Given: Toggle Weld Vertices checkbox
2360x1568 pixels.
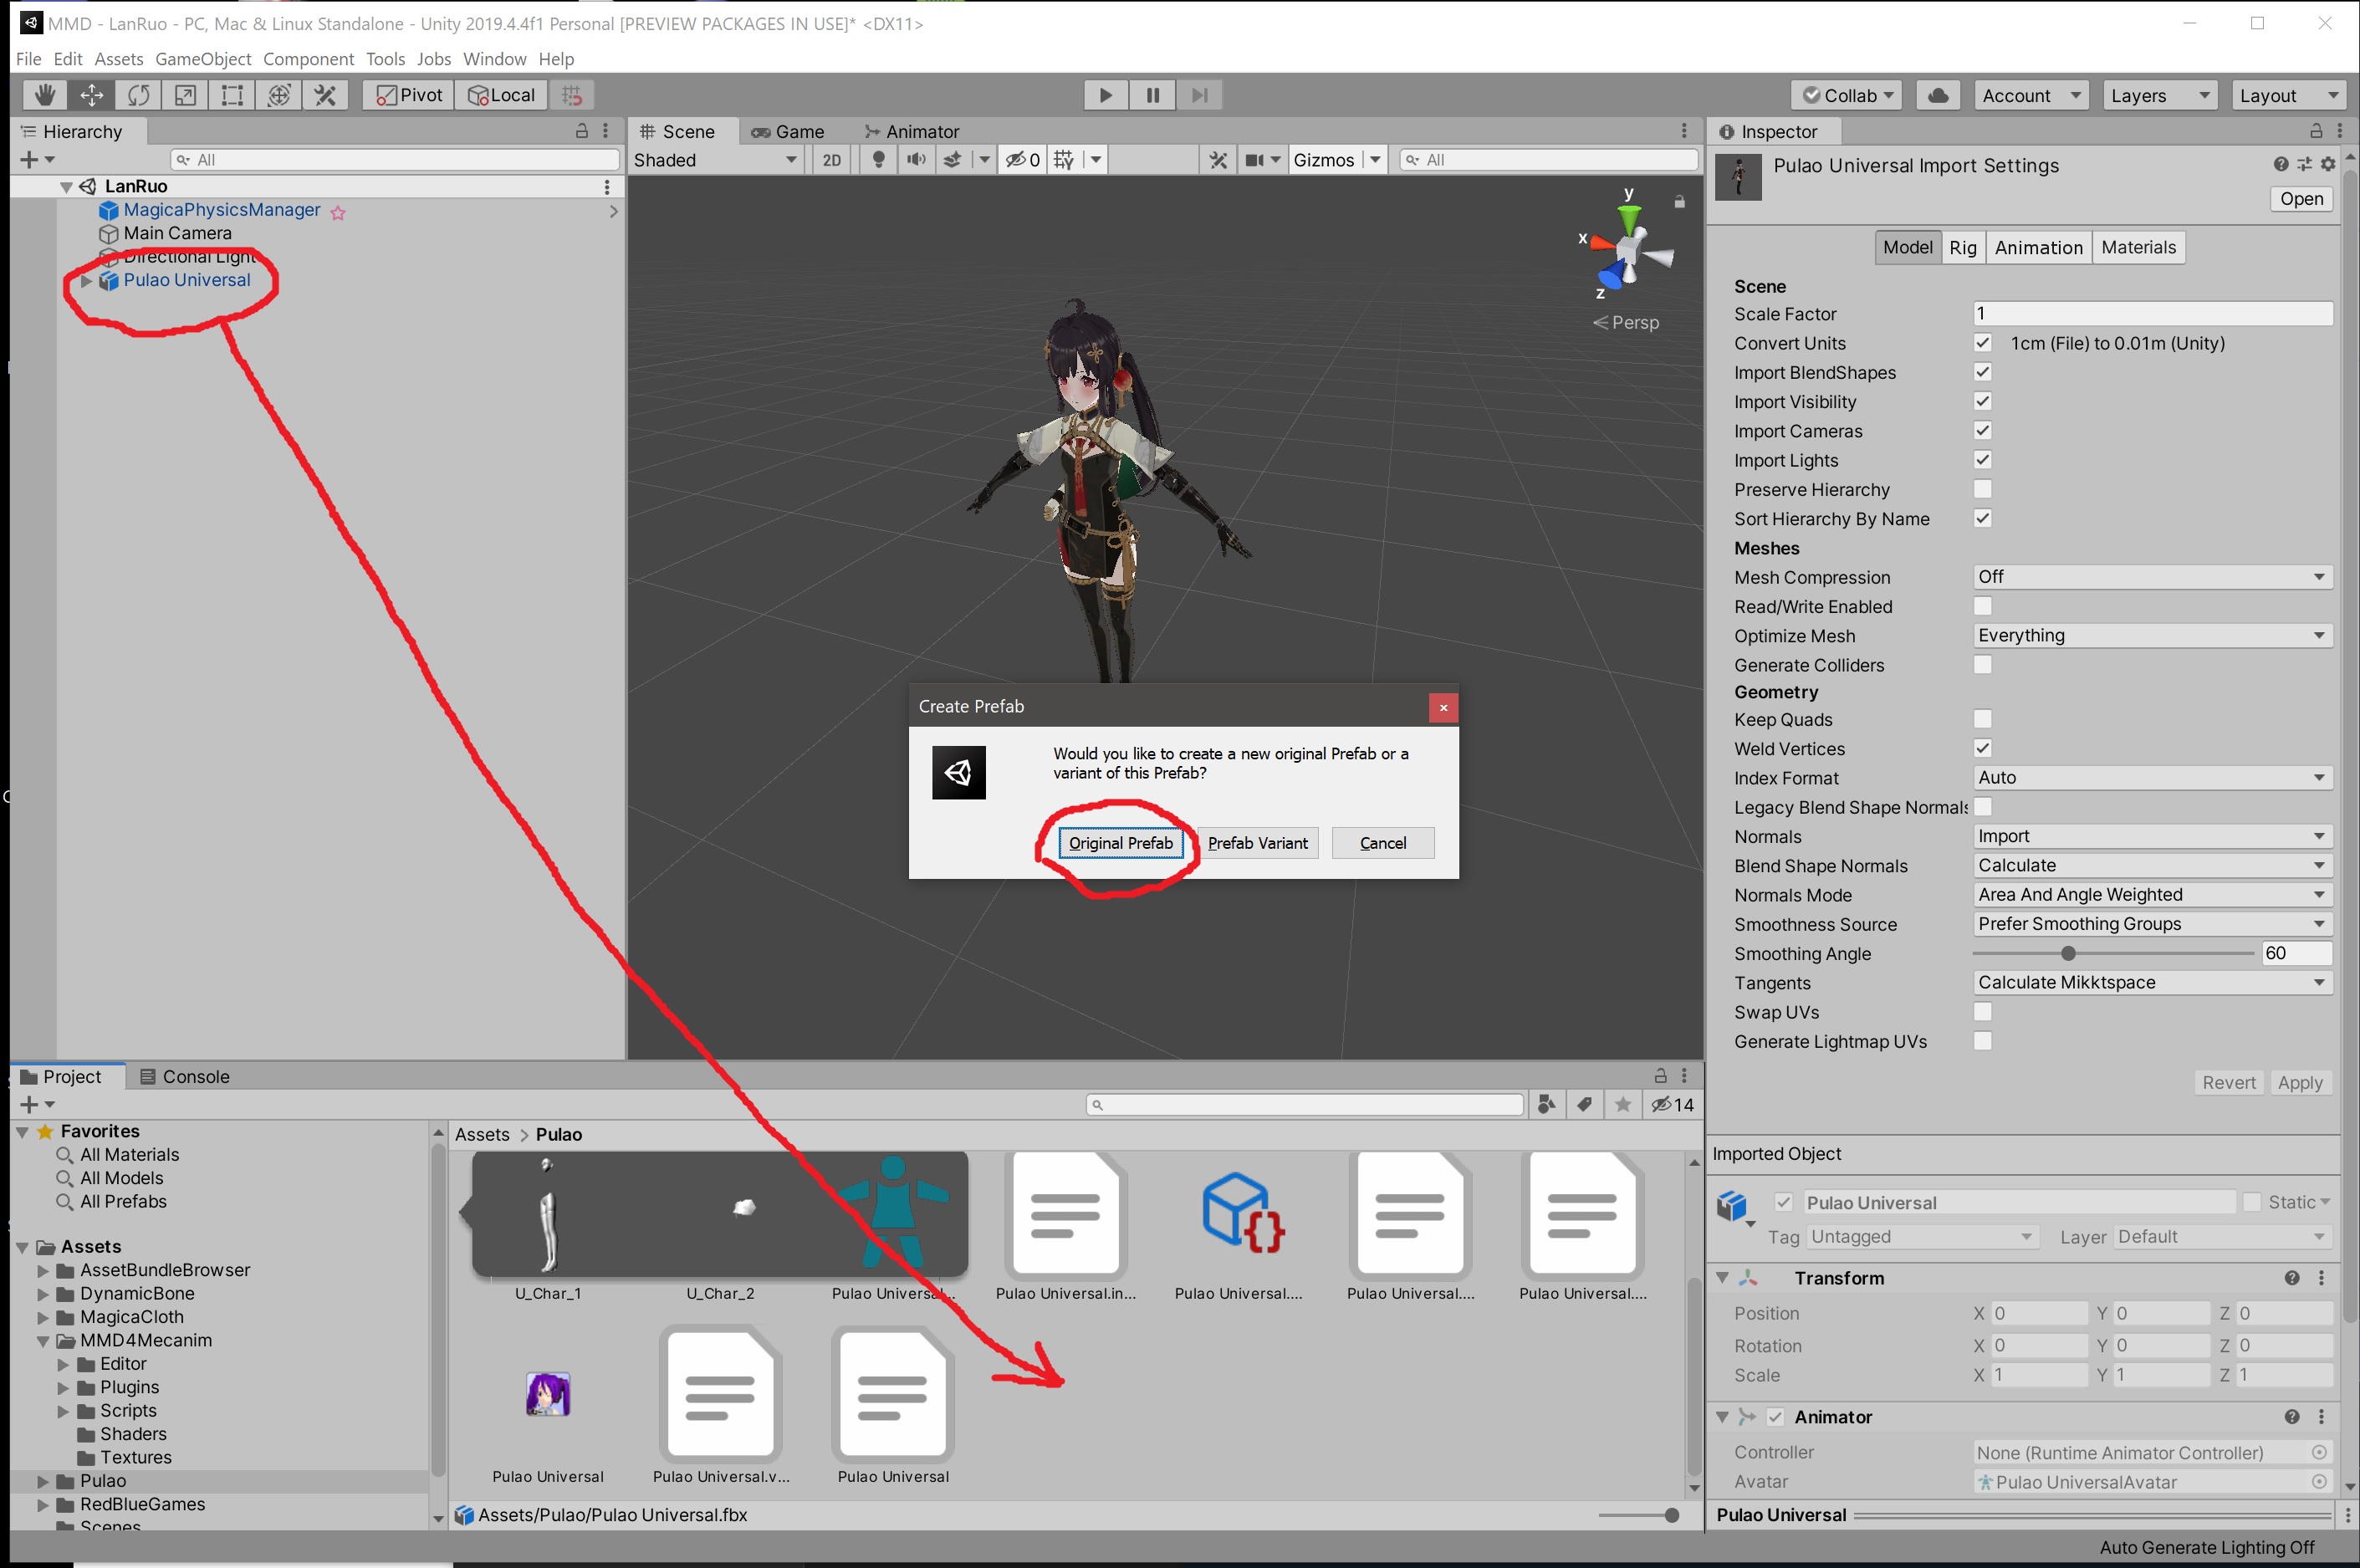Looking at the screenshot, I should [1982, 748].
